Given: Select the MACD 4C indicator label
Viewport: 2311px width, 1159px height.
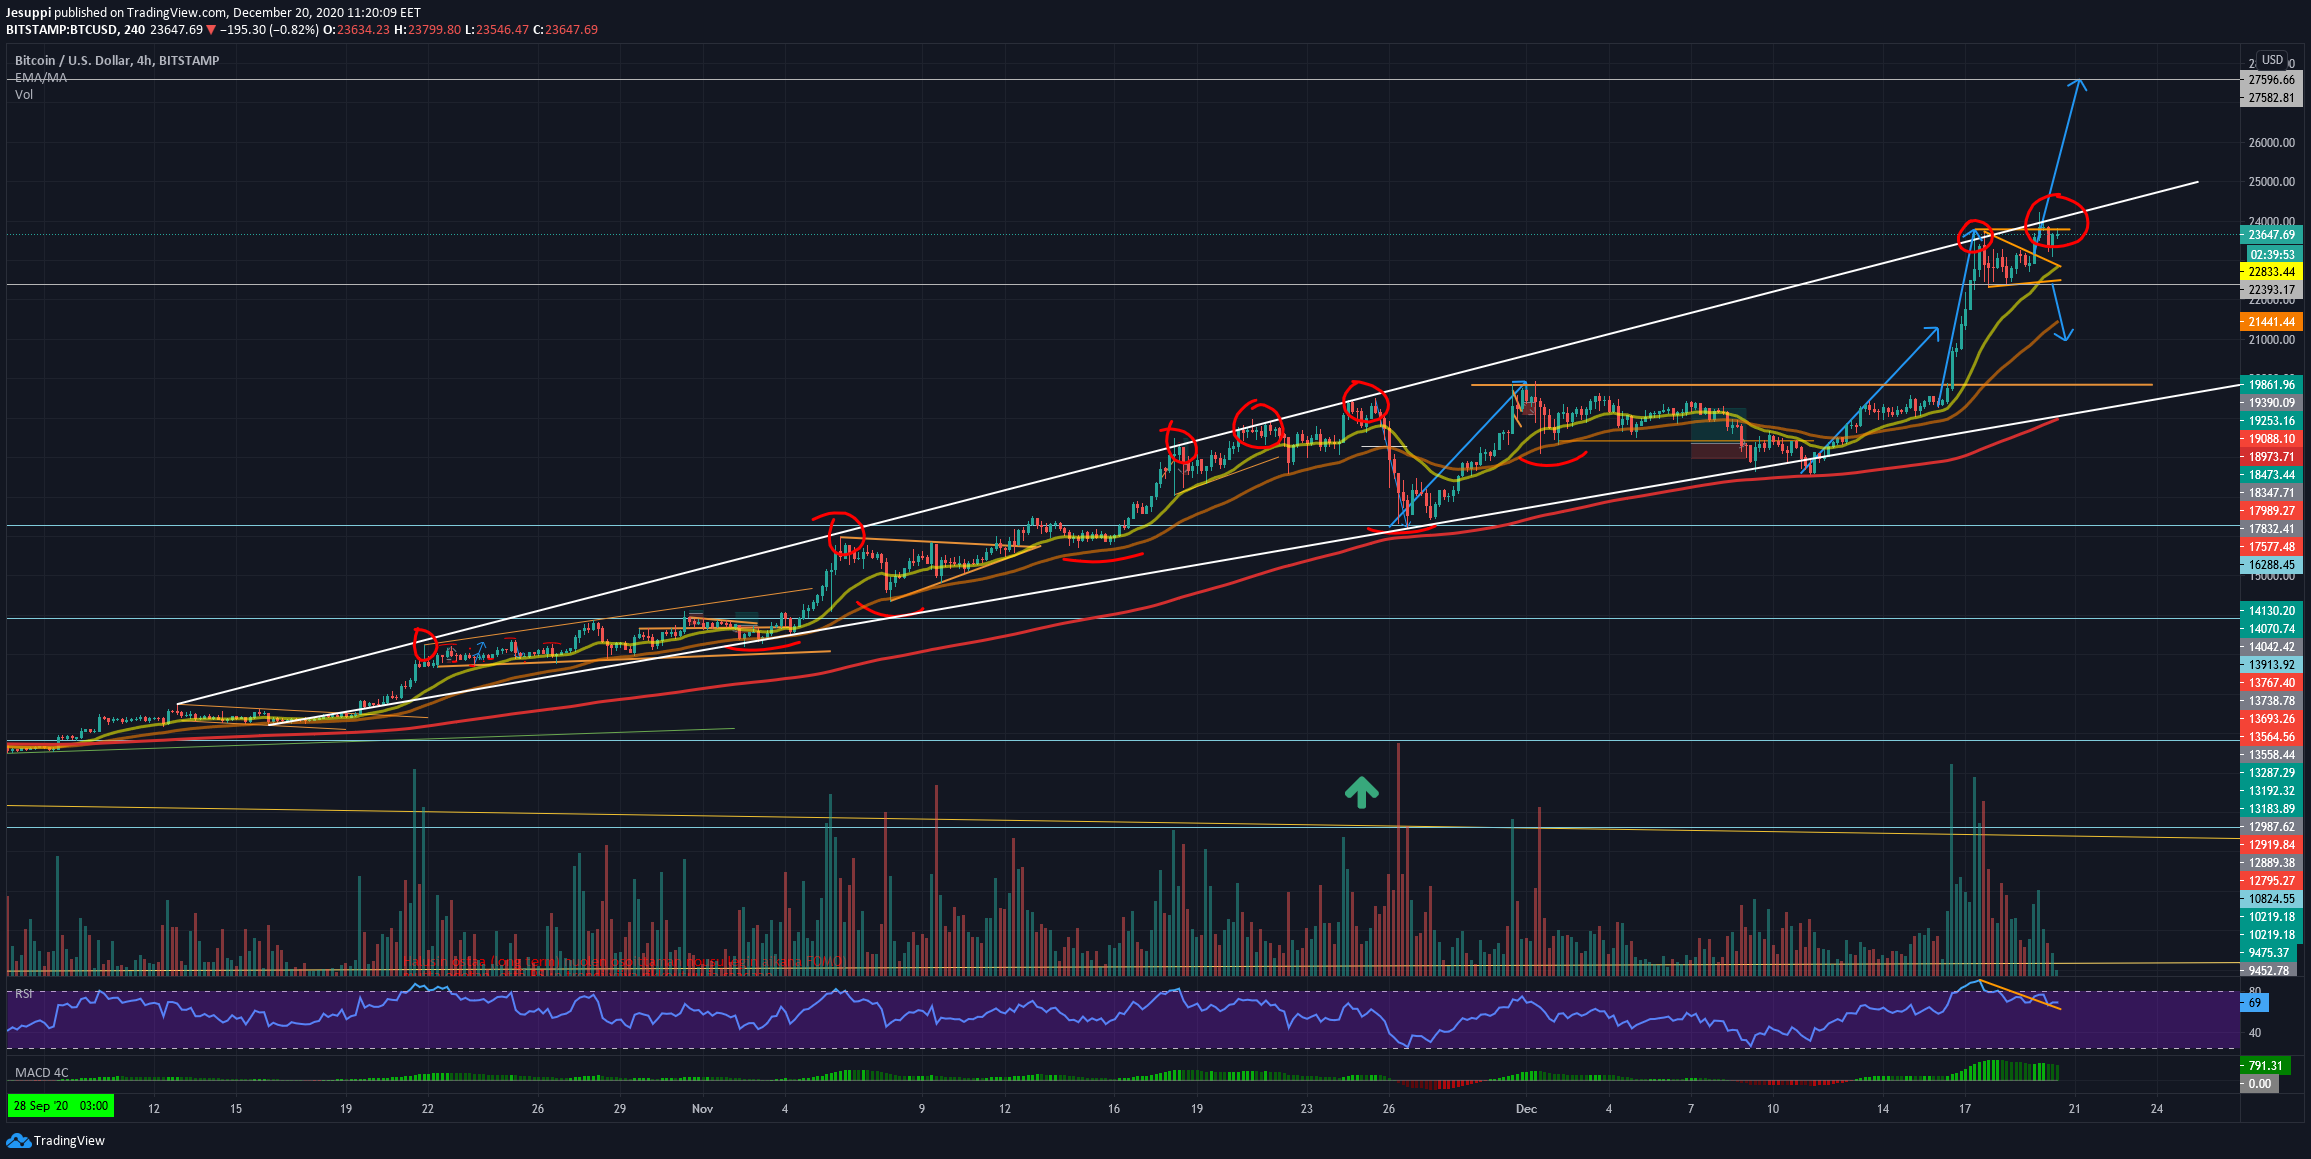Looking at the screenshot, I should pyautogui.click(x=42, y=1073).
